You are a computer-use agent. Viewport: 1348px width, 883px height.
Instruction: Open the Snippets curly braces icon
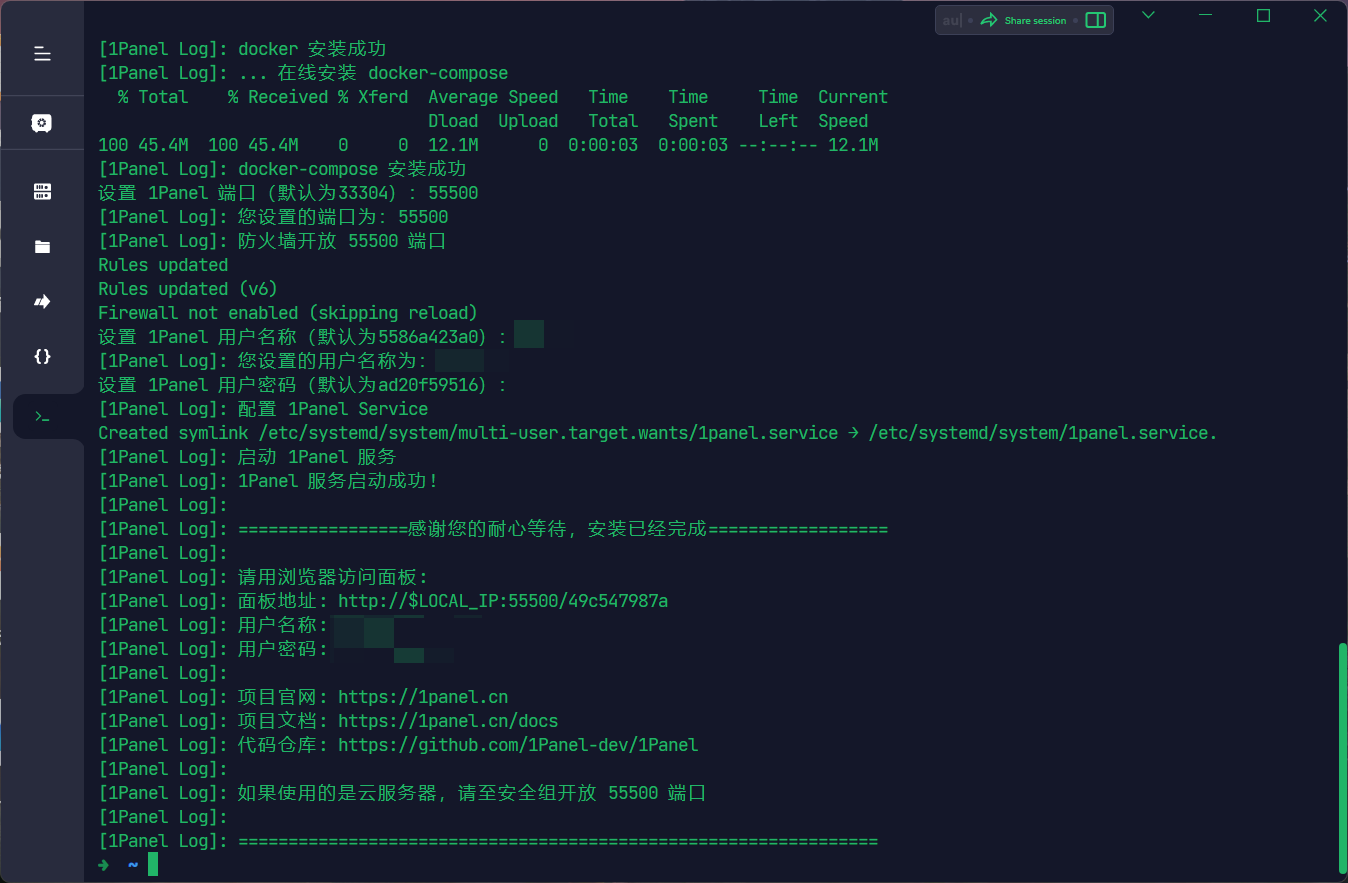42,356
